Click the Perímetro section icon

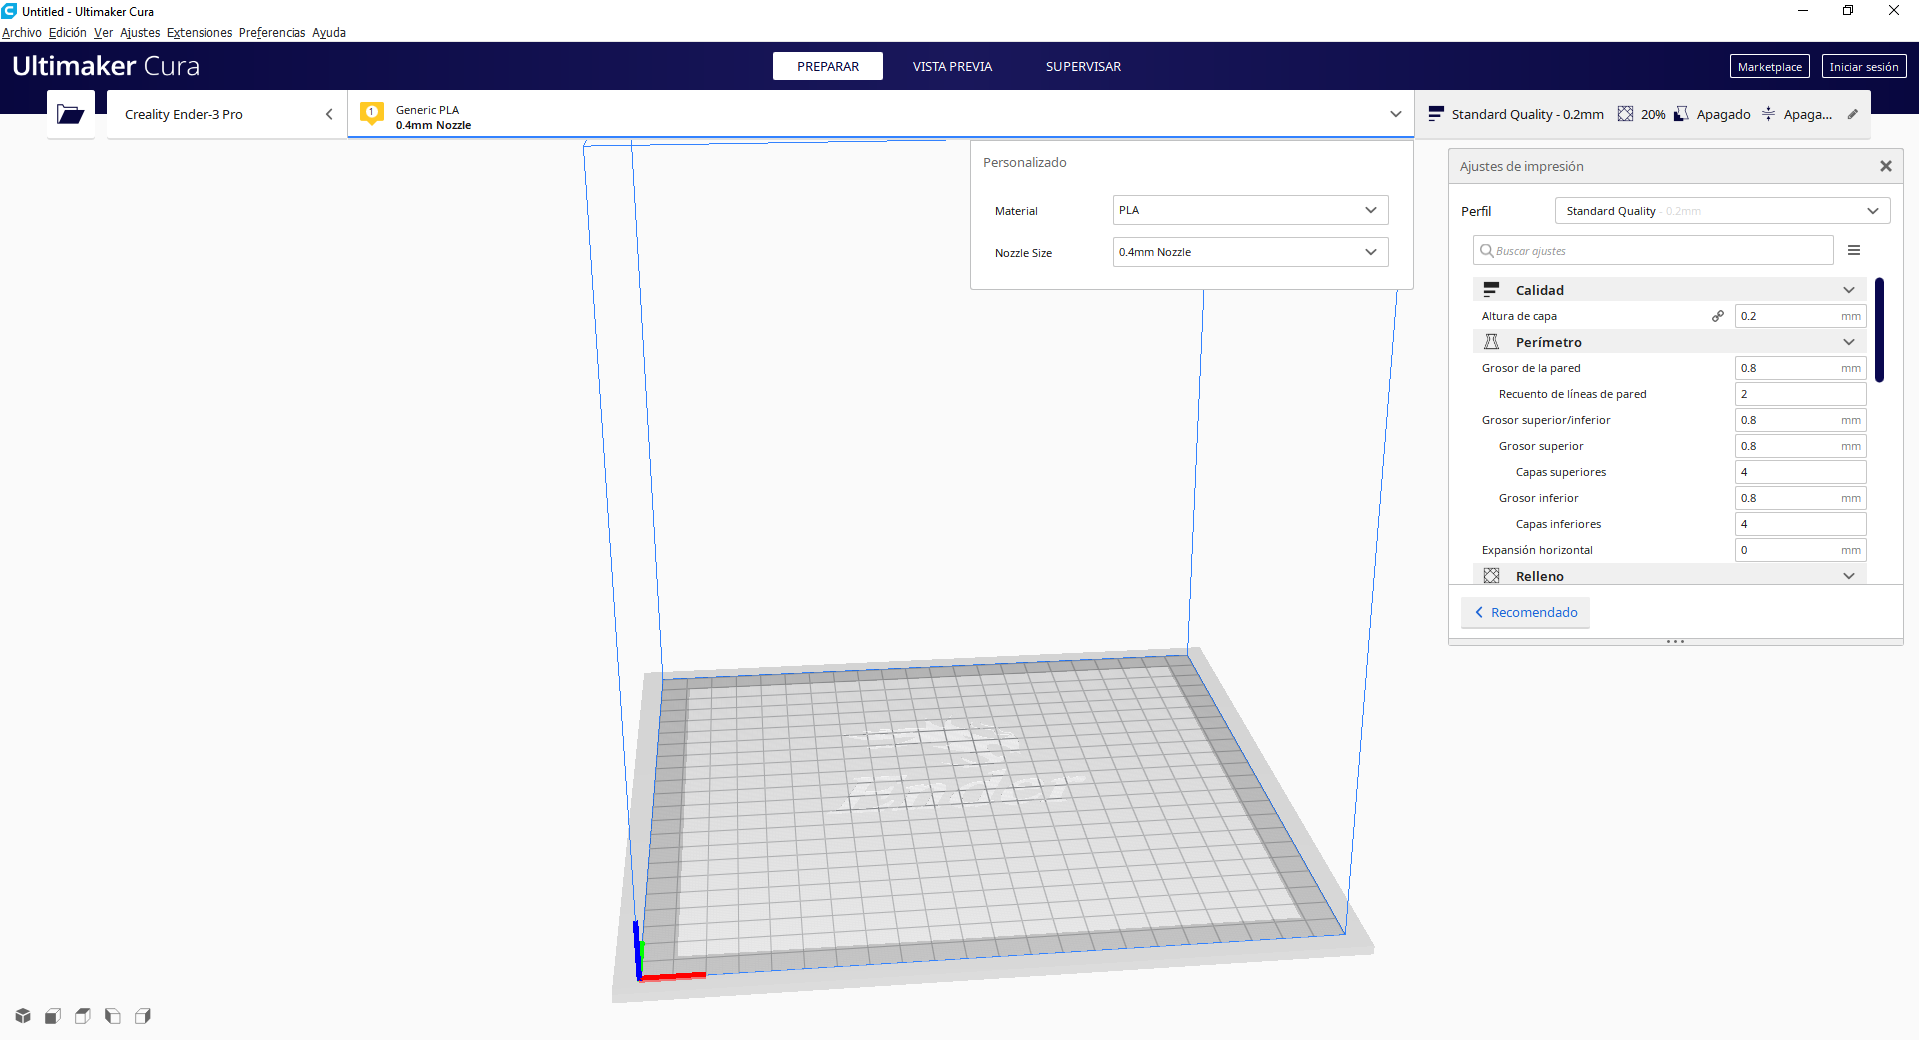click(x=1491, y=342)
